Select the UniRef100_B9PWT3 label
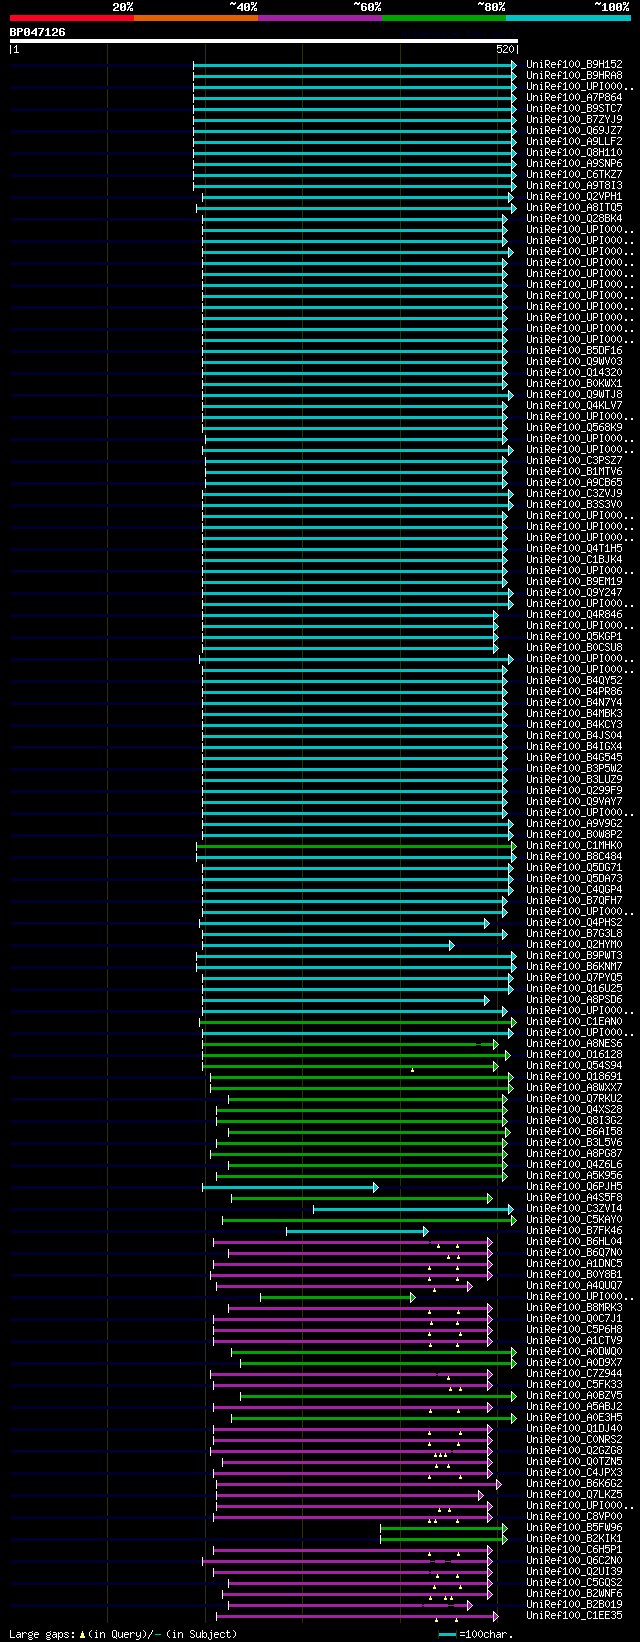Image resolution: width=640 pixels, height=1642 pixels. coord(574,955)
